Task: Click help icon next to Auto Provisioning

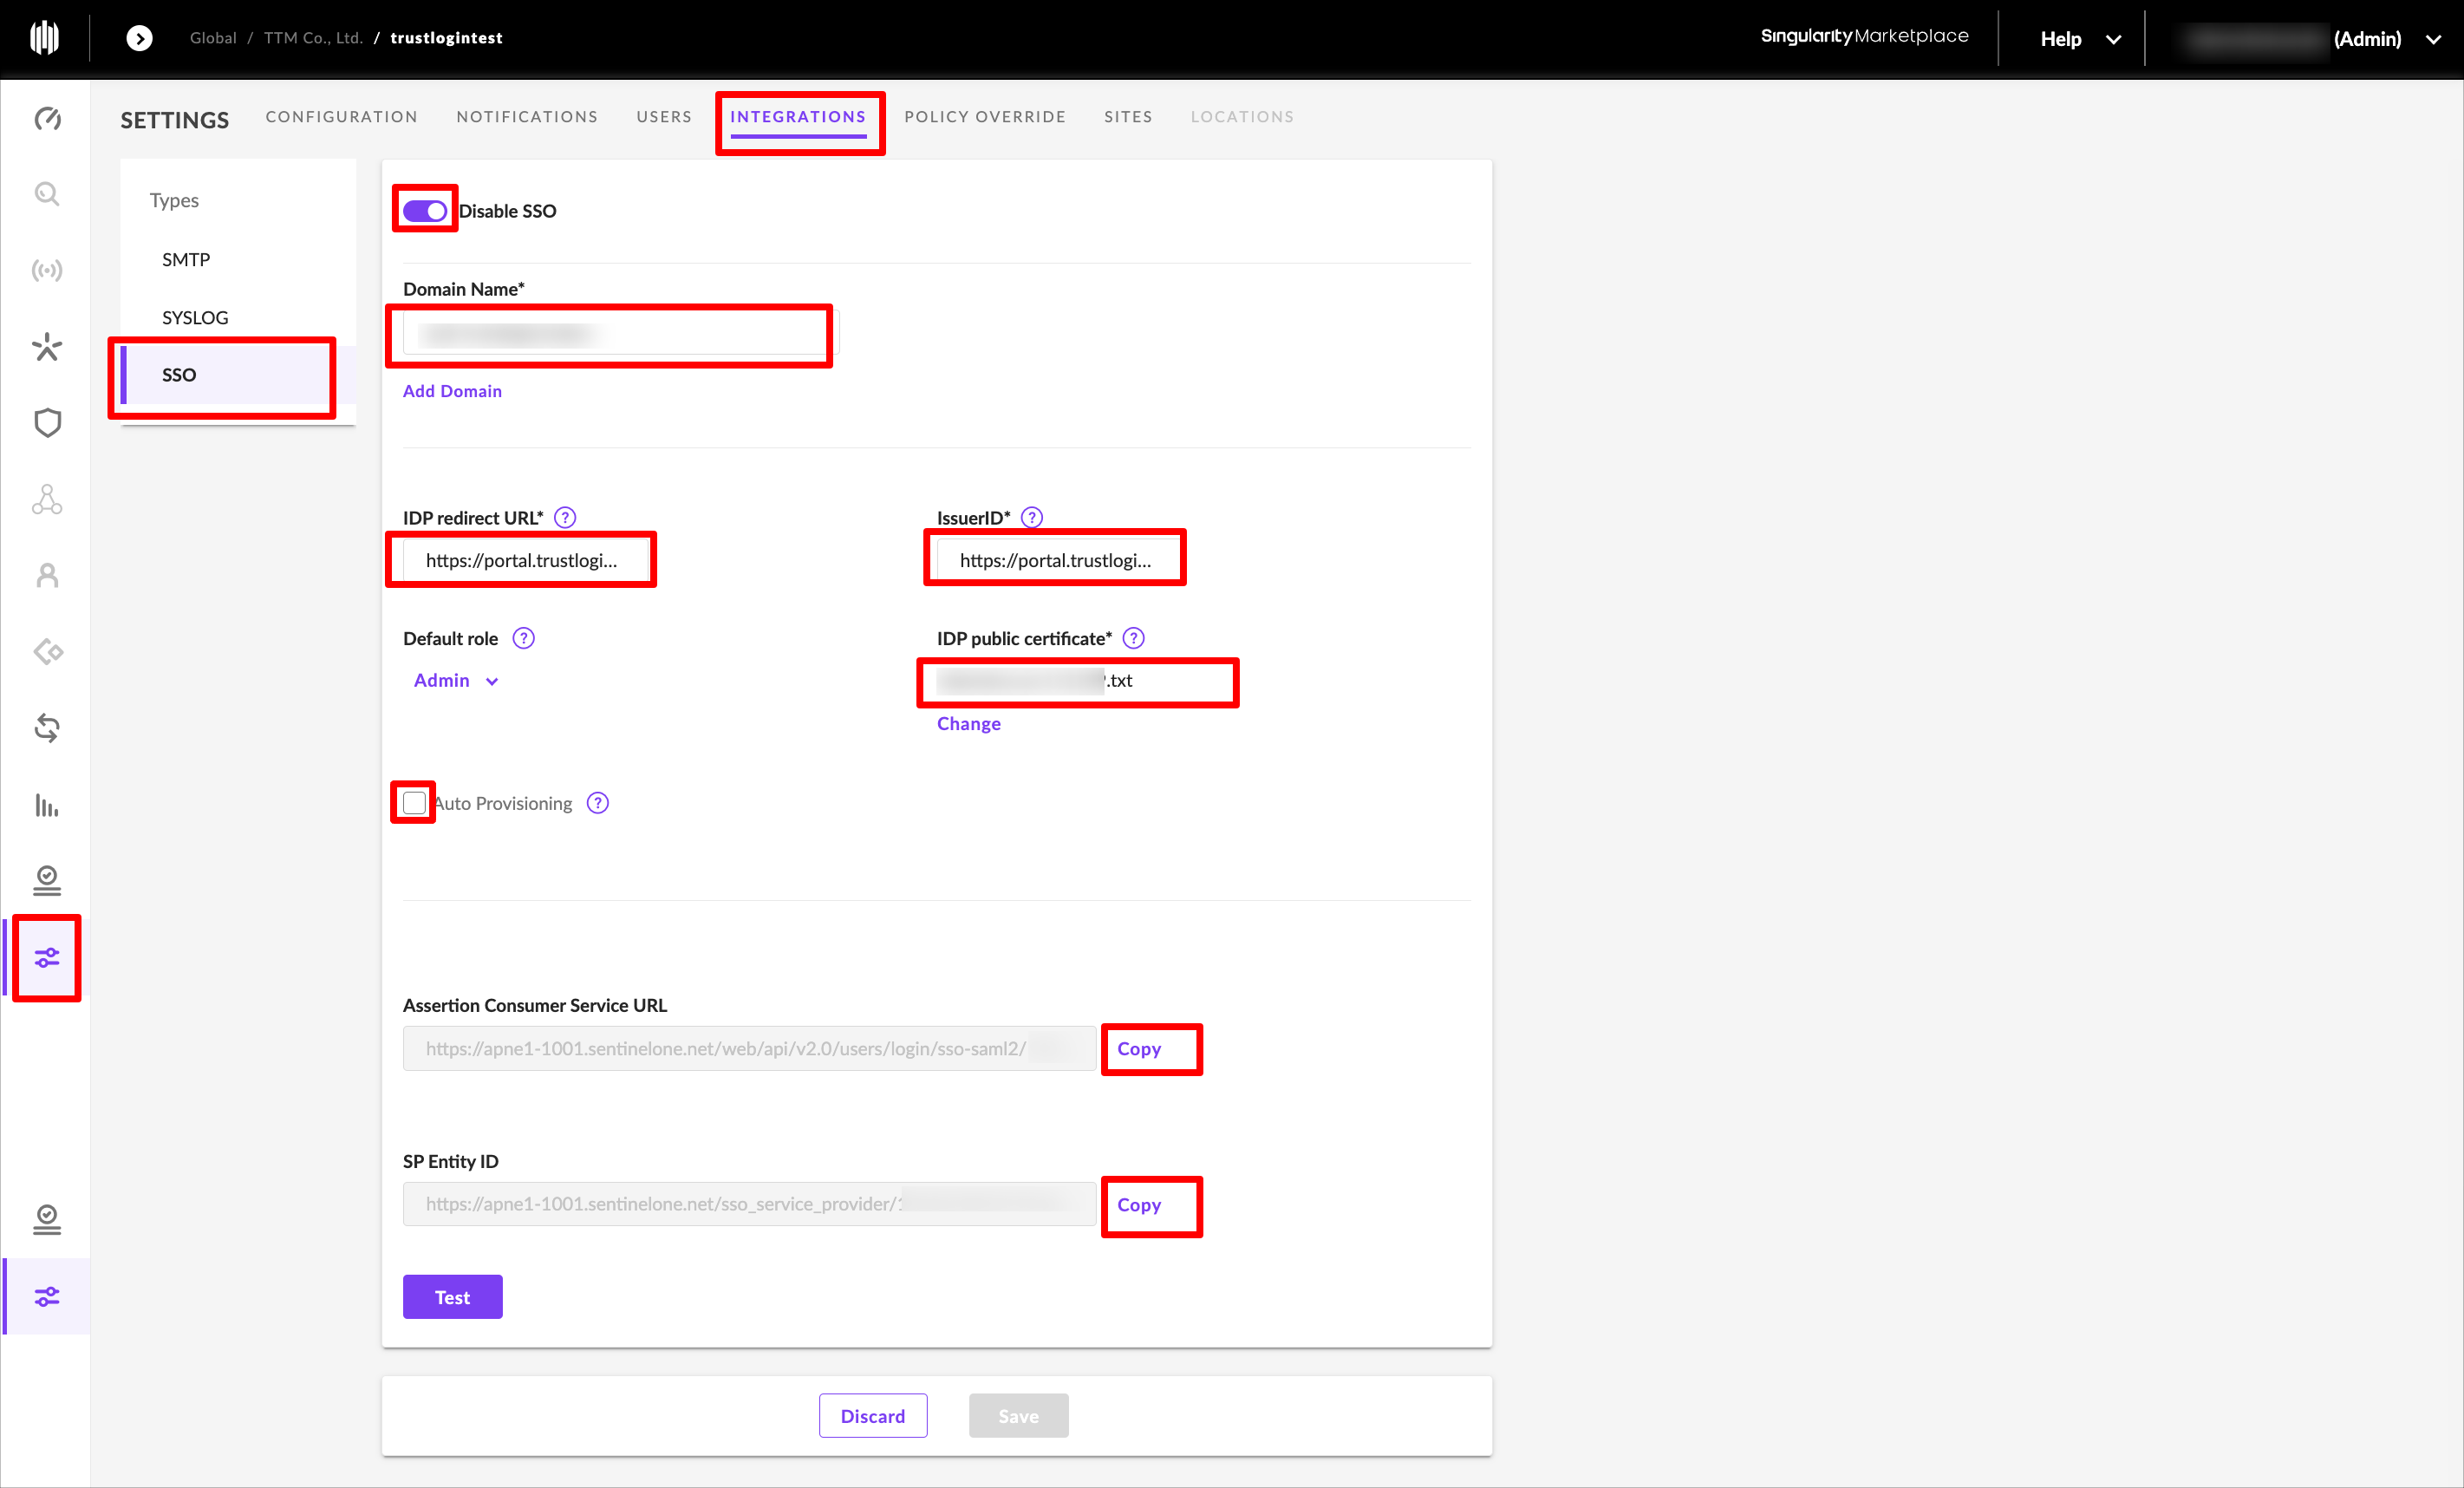Action: [598, 803]
